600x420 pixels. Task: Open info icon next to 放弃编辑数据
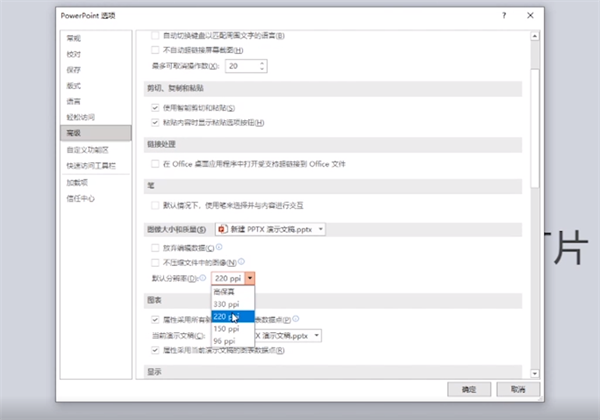click(219, 247)
